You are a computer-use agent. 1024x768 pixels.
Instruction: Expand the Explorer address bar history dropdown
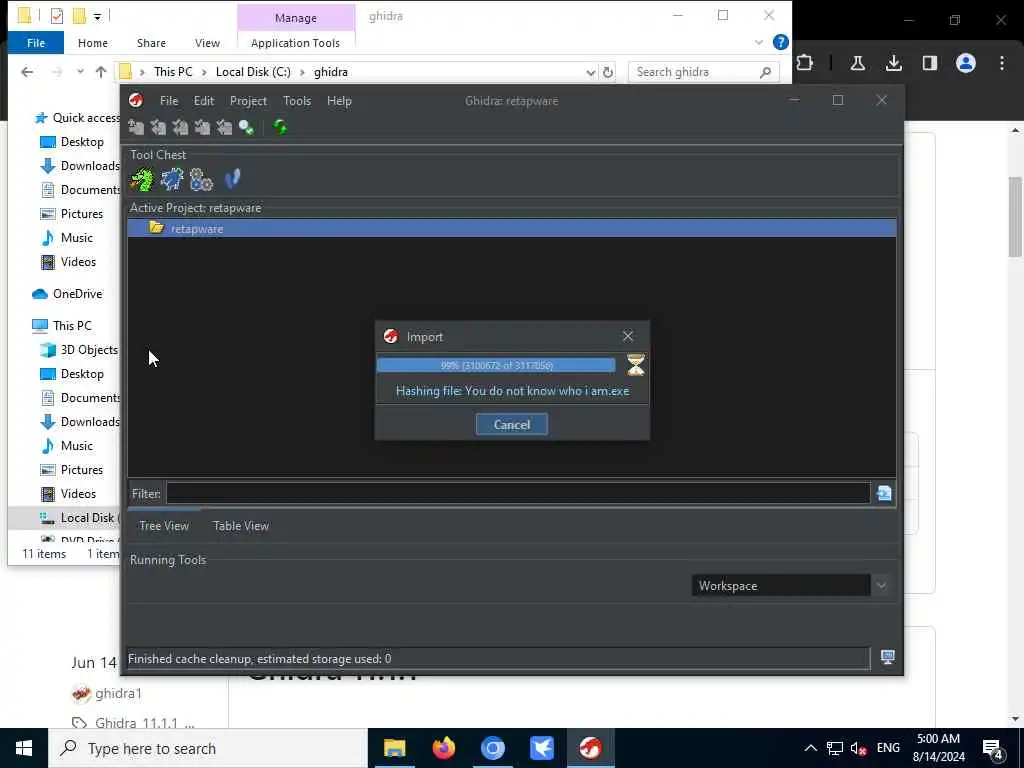[x=590, y=72]
